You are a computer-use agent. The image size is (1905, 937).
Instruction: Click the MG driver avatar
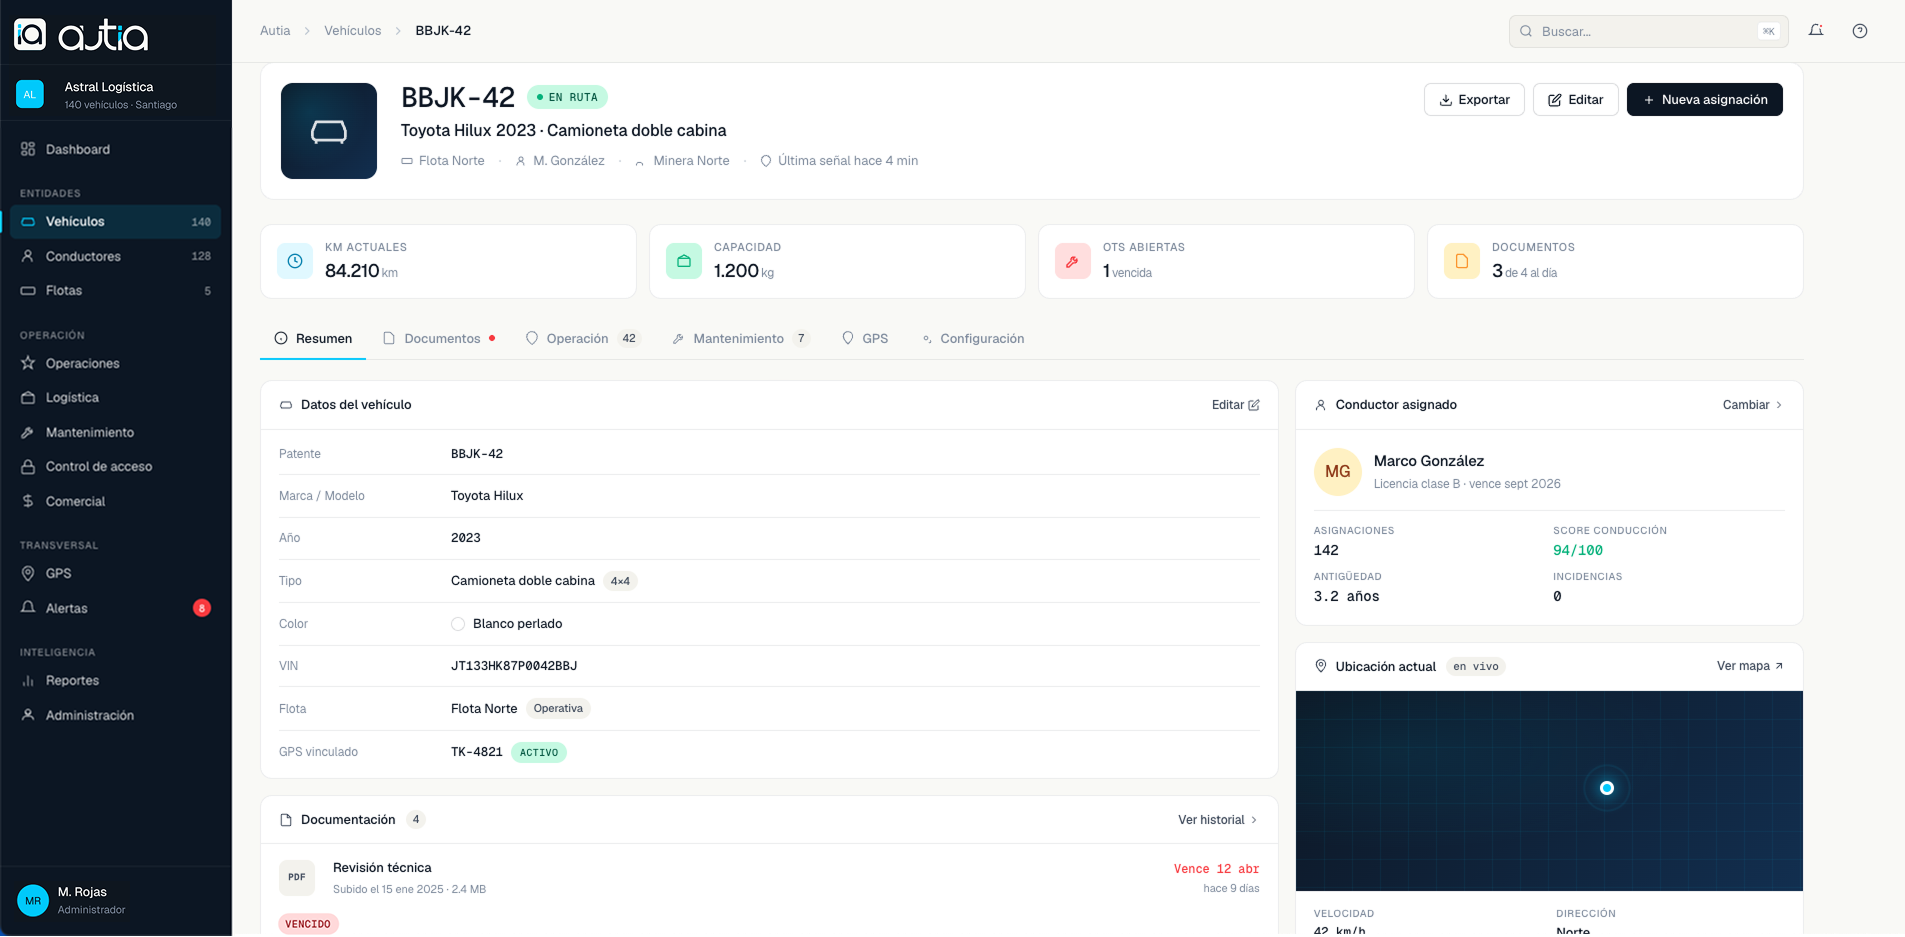pos(1338,472)
